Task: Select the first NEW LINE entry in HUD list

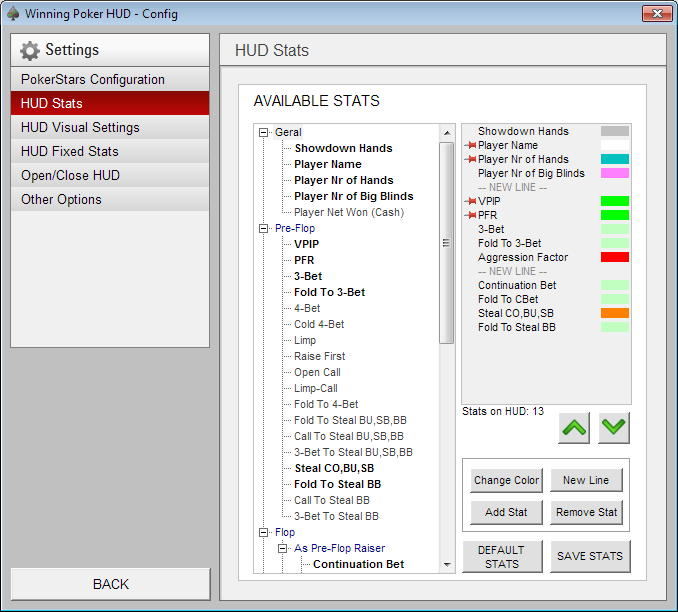Action: click(512, 187)
